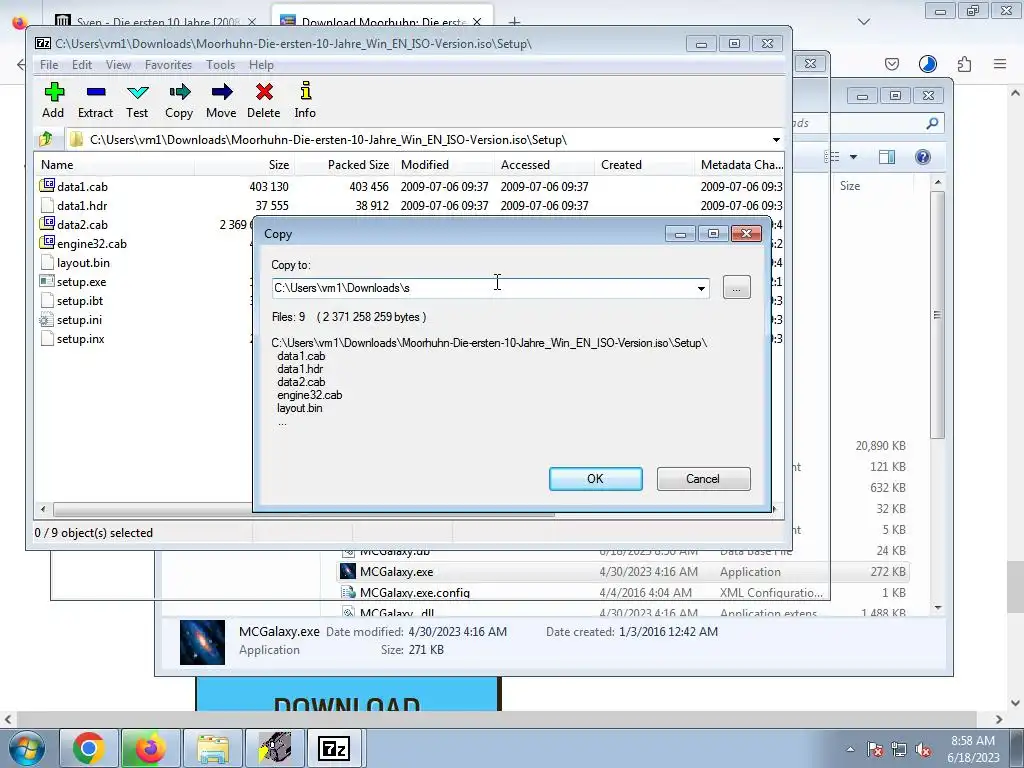Open the Firefox hamburger menu
The height and width of the screenshot is (768, 1024).
[1000, 64]
